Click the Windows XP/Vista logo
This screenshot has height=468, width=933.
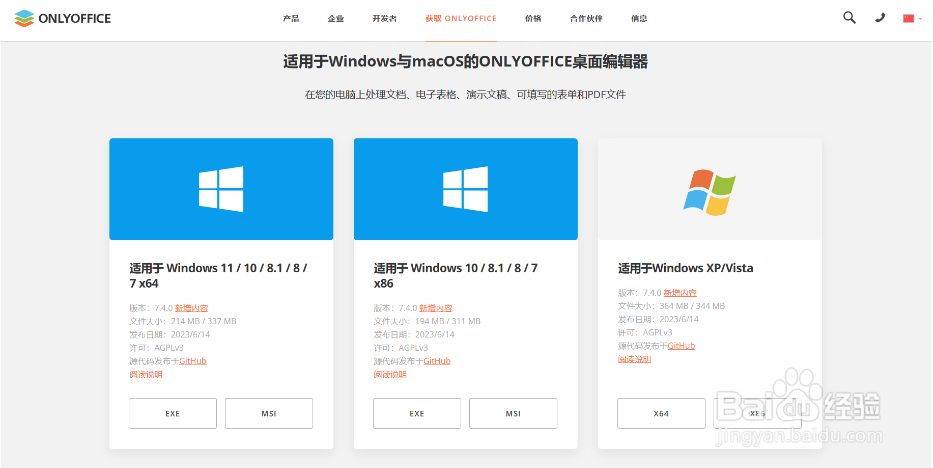pos(710,191)
